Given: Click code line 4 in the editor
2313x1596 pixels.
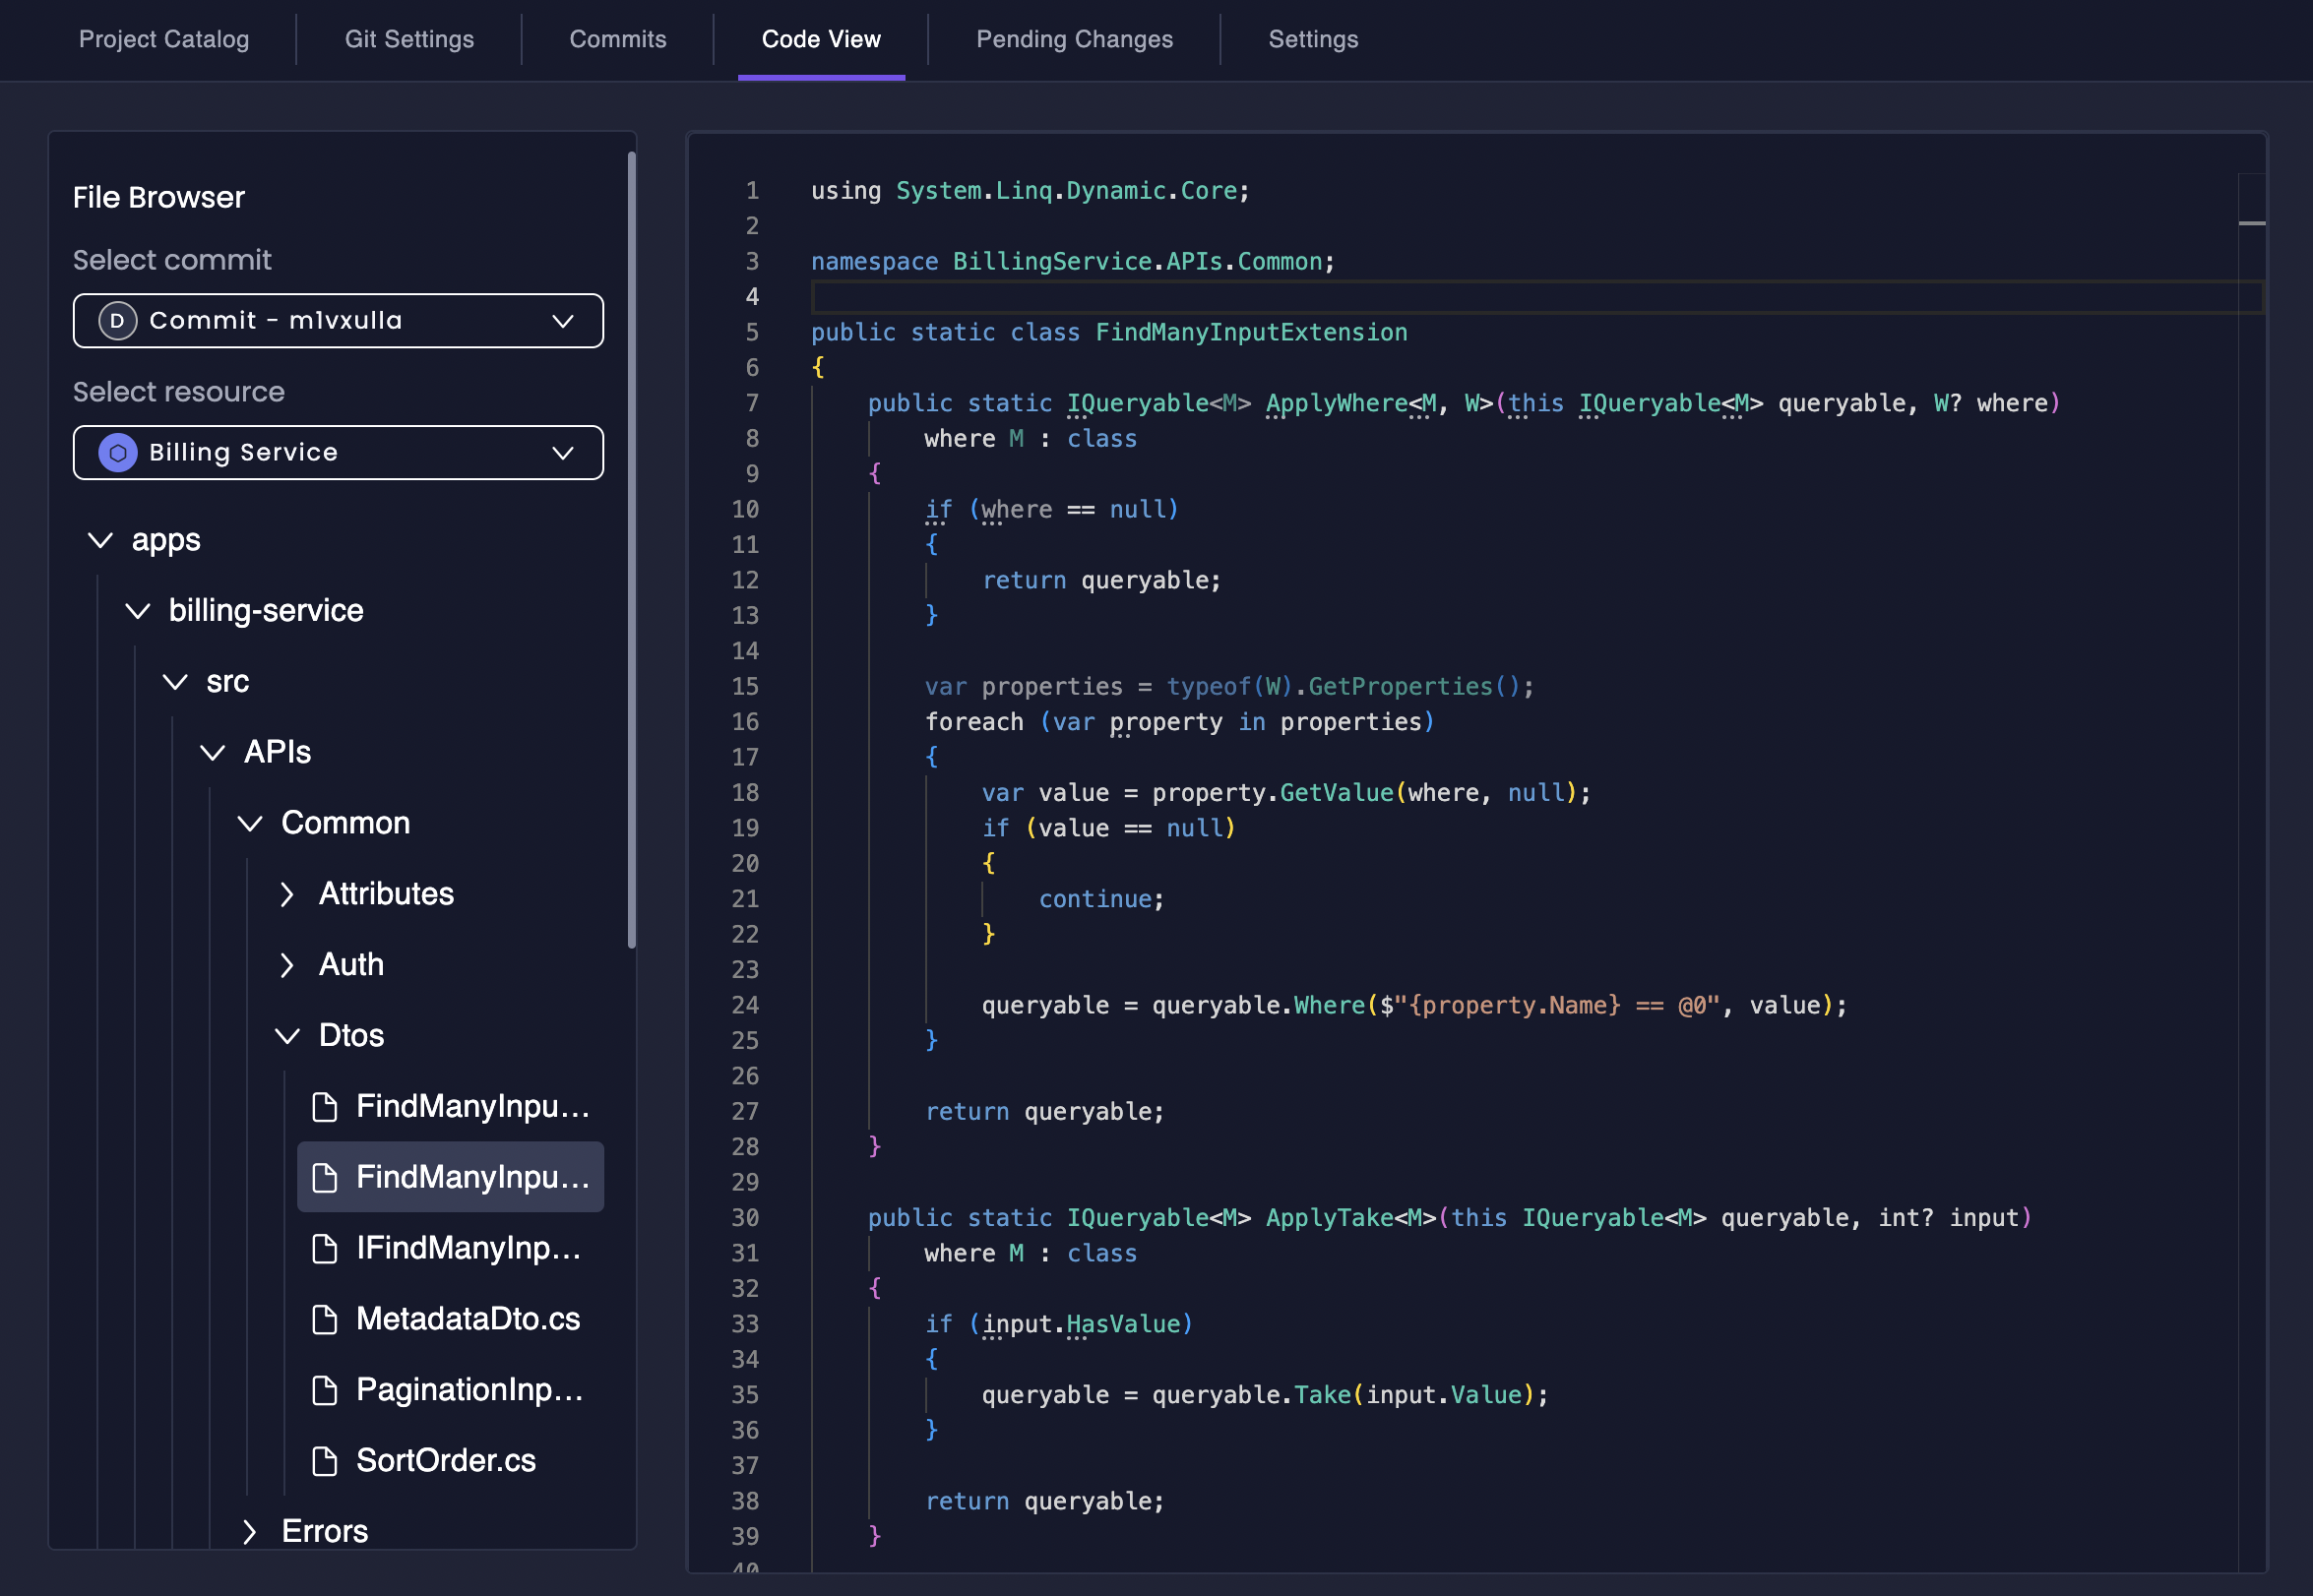Looking at the screenshot, I should 1500,297.
